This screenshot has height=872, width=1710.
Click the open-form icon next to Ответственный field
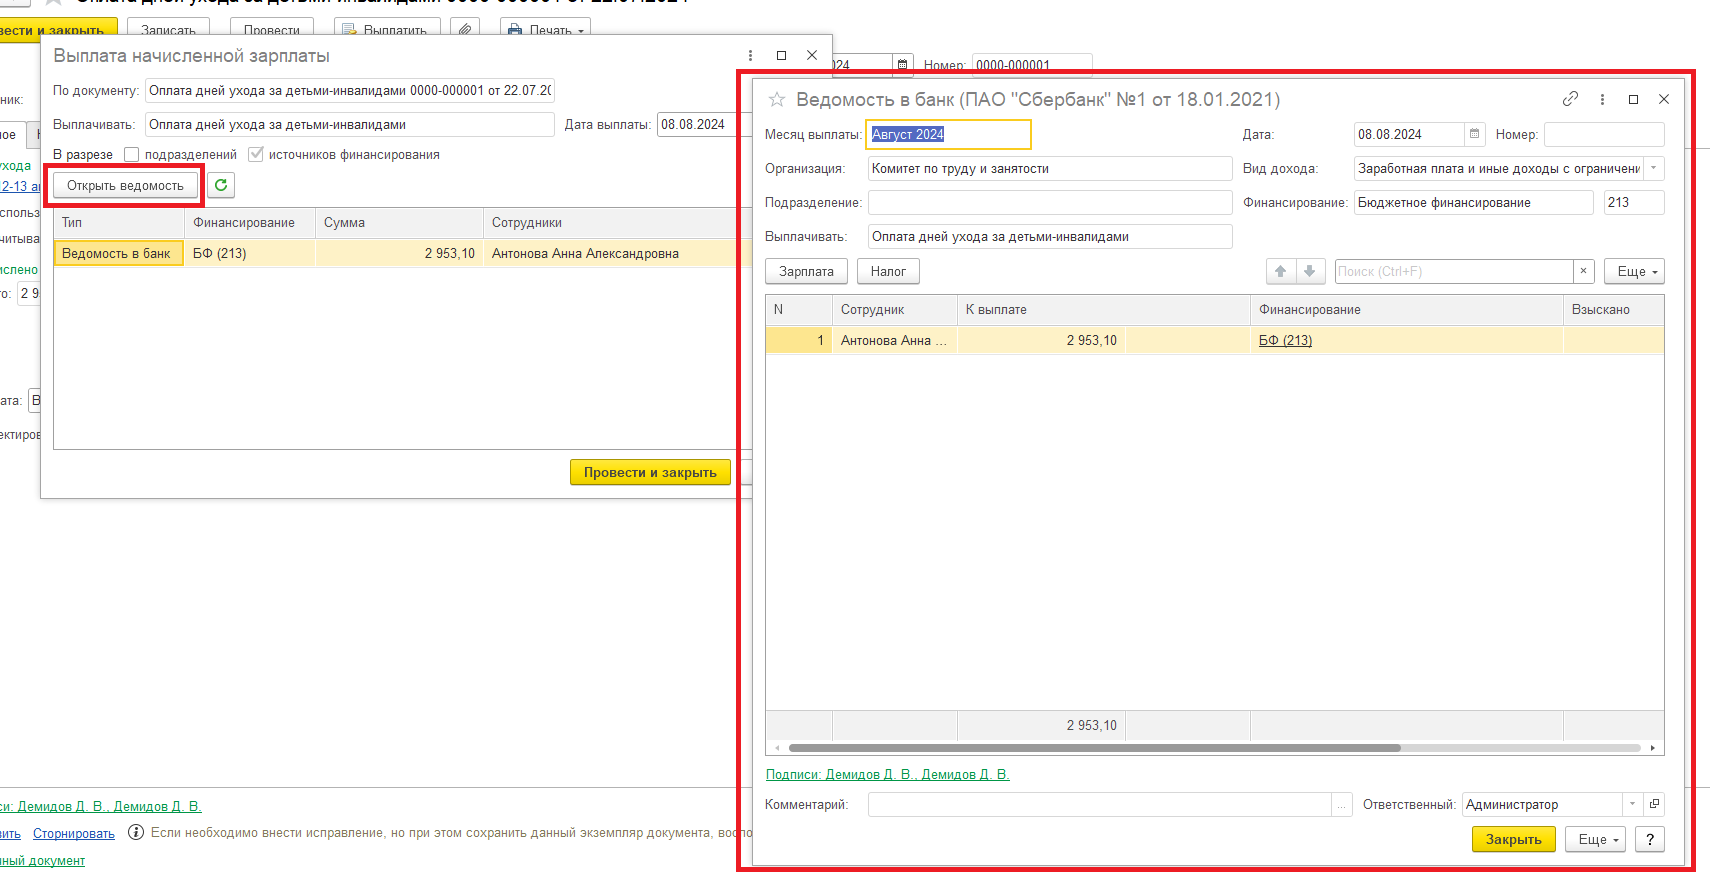1654,804
